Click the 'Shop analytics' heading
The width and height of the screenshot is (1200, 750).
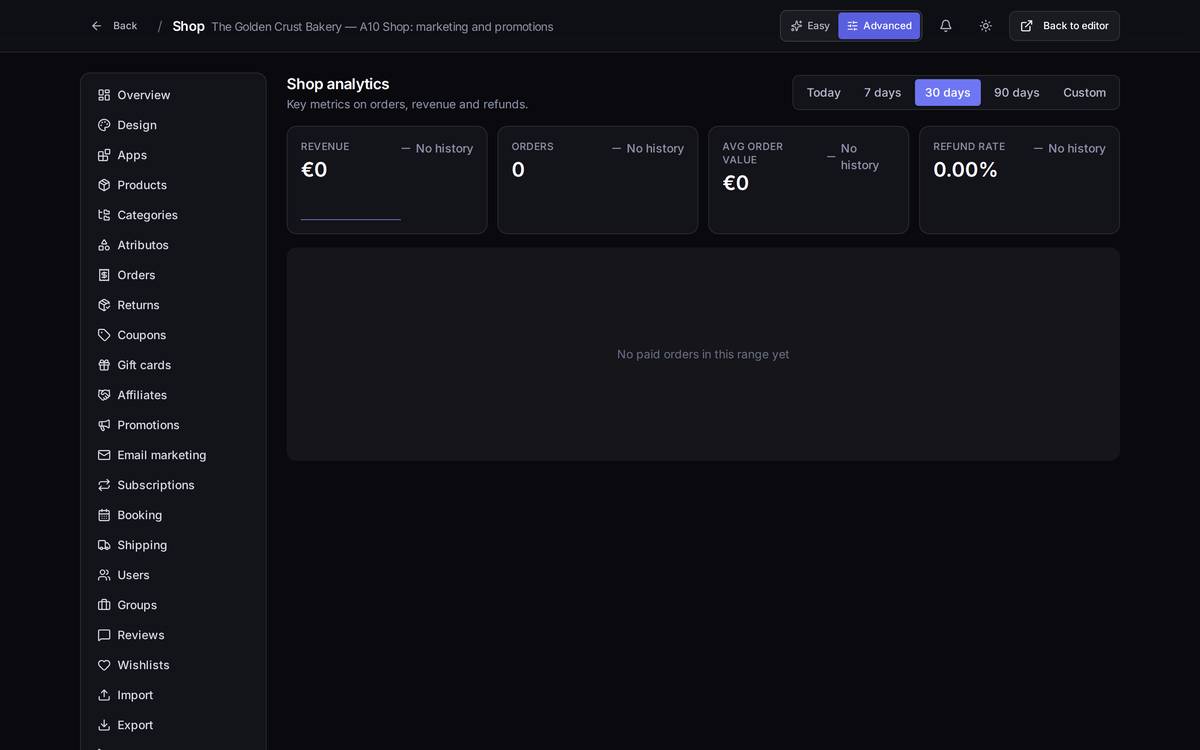pyautogui.click(x=338, y=84)
